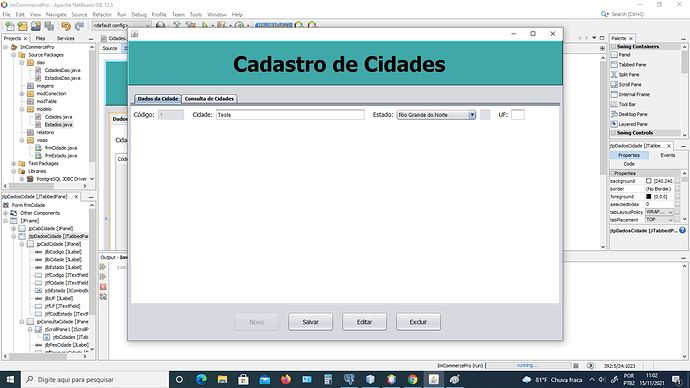The height and width of the screenshot is (388, 690).
Task: Click the Salvar button
Action: [310, 322]
